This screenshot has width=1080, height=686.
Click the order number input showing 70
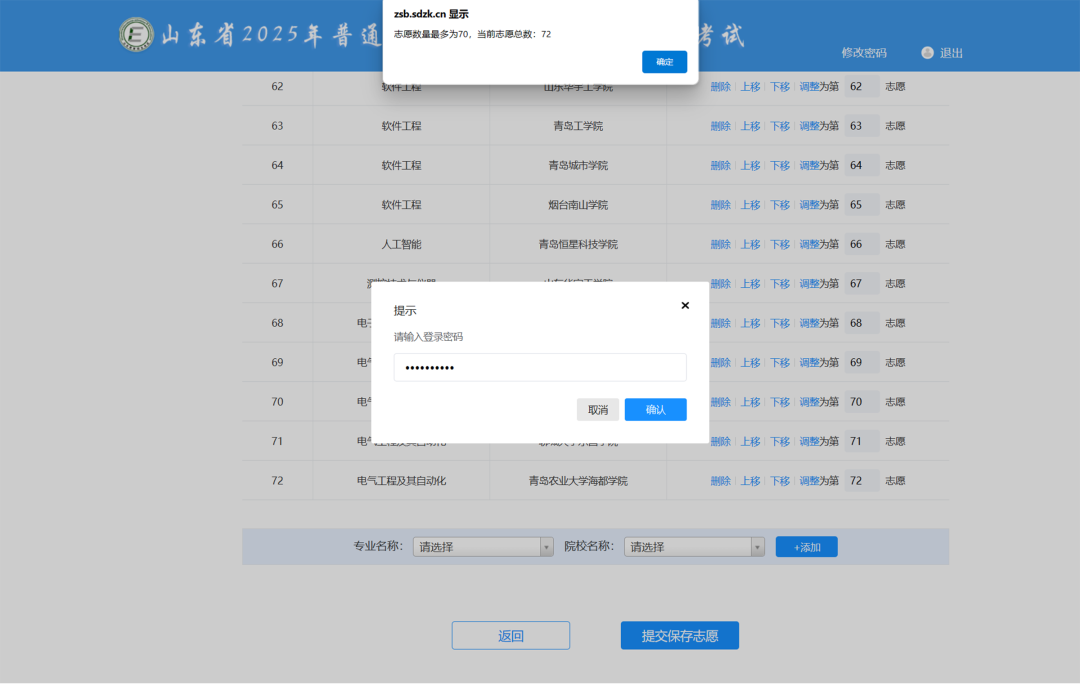point(861,401)
